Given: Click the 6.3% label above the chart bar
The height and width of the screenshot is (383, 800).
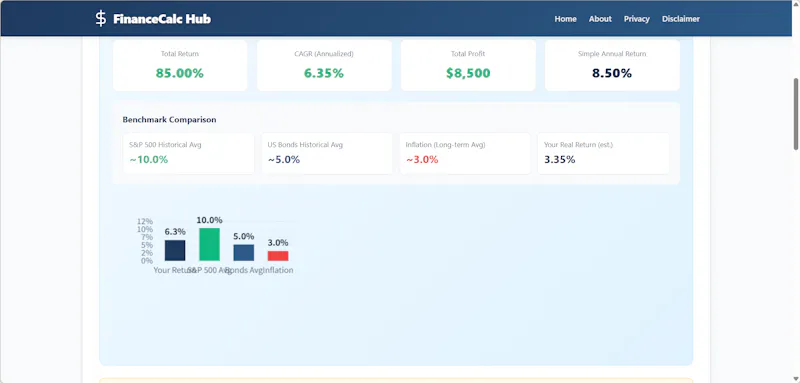Looking at the screenshot, I should [175, 232].
